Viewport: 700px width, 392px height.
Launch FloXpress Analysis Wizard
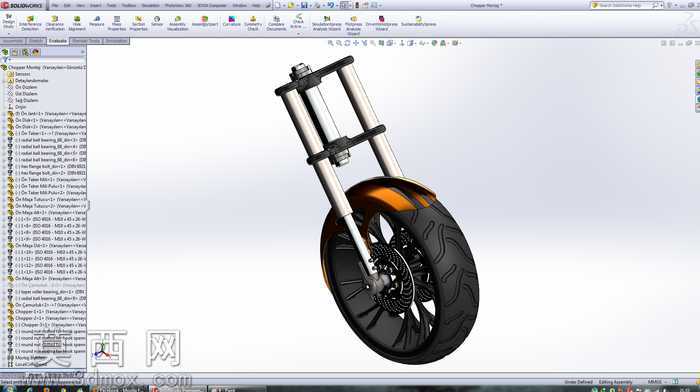tap(354, 25)
